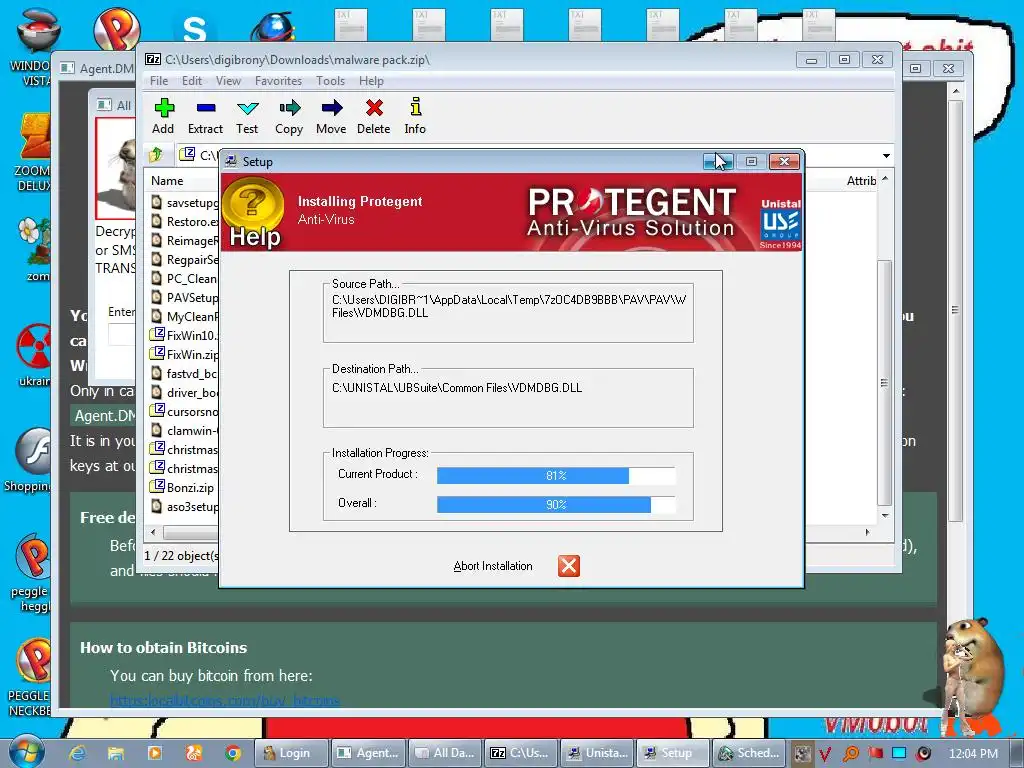Select the driver_boo file entry
1024x768 pixels.
pyautogui.click(x=185, y=392)
